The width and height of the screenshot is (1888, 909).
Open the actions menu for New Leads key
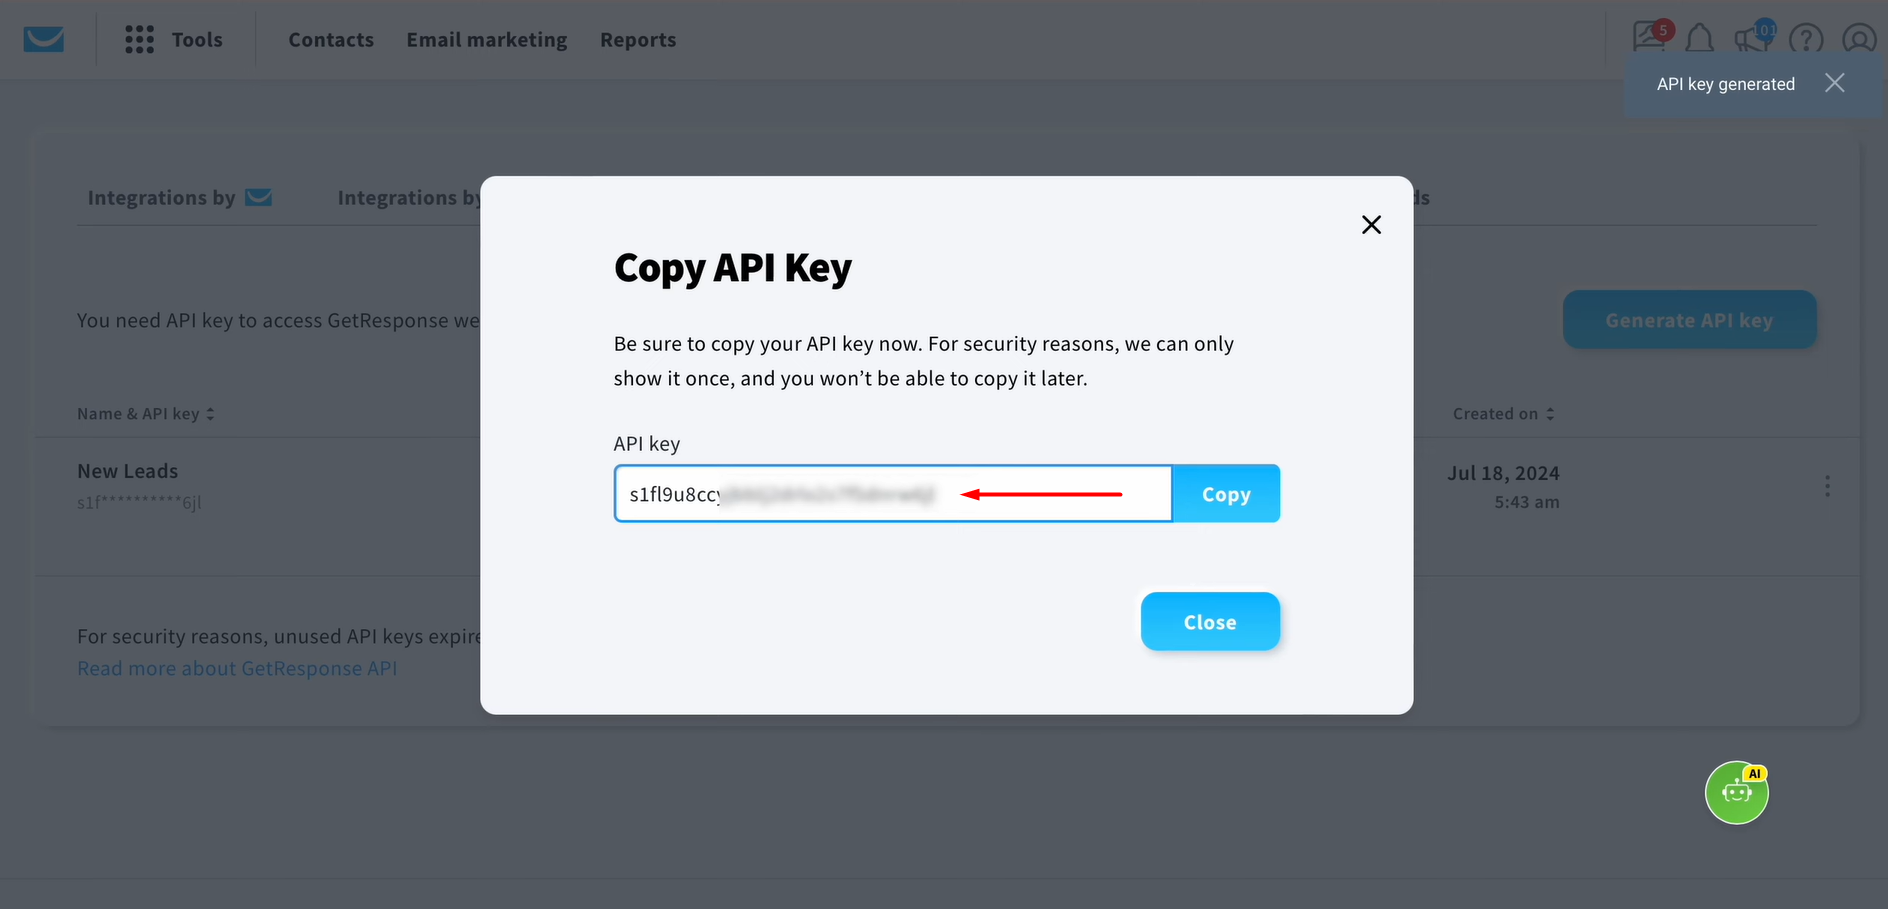coord(1827,486)
